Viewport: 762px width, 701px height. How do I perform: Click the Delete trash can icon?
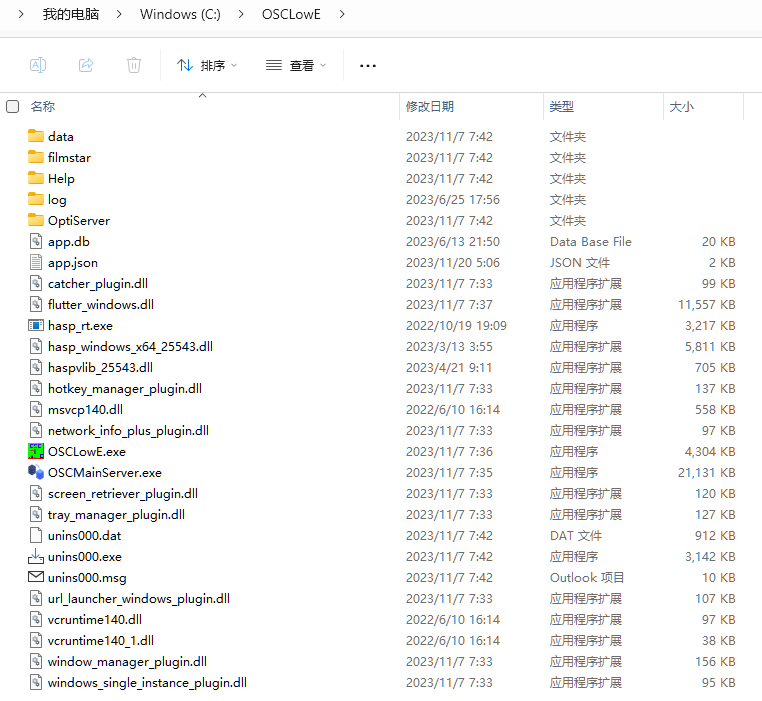click(134, 65)
